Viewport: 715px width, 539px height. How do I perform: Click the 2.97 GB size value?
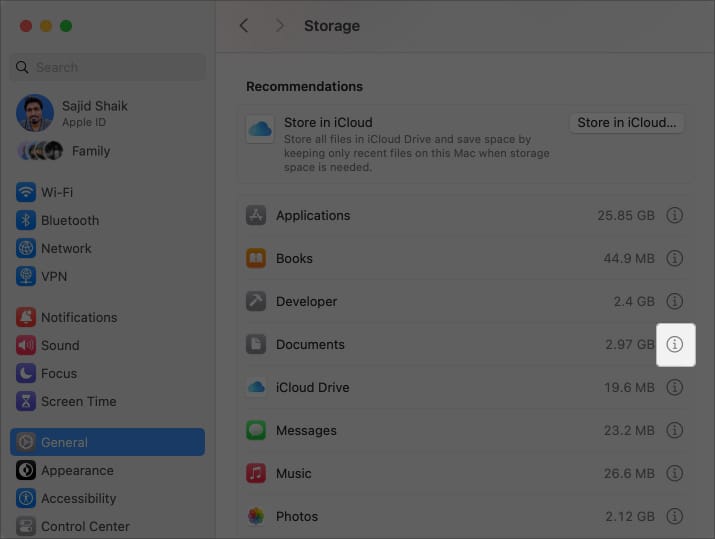(x=630, y=344)
